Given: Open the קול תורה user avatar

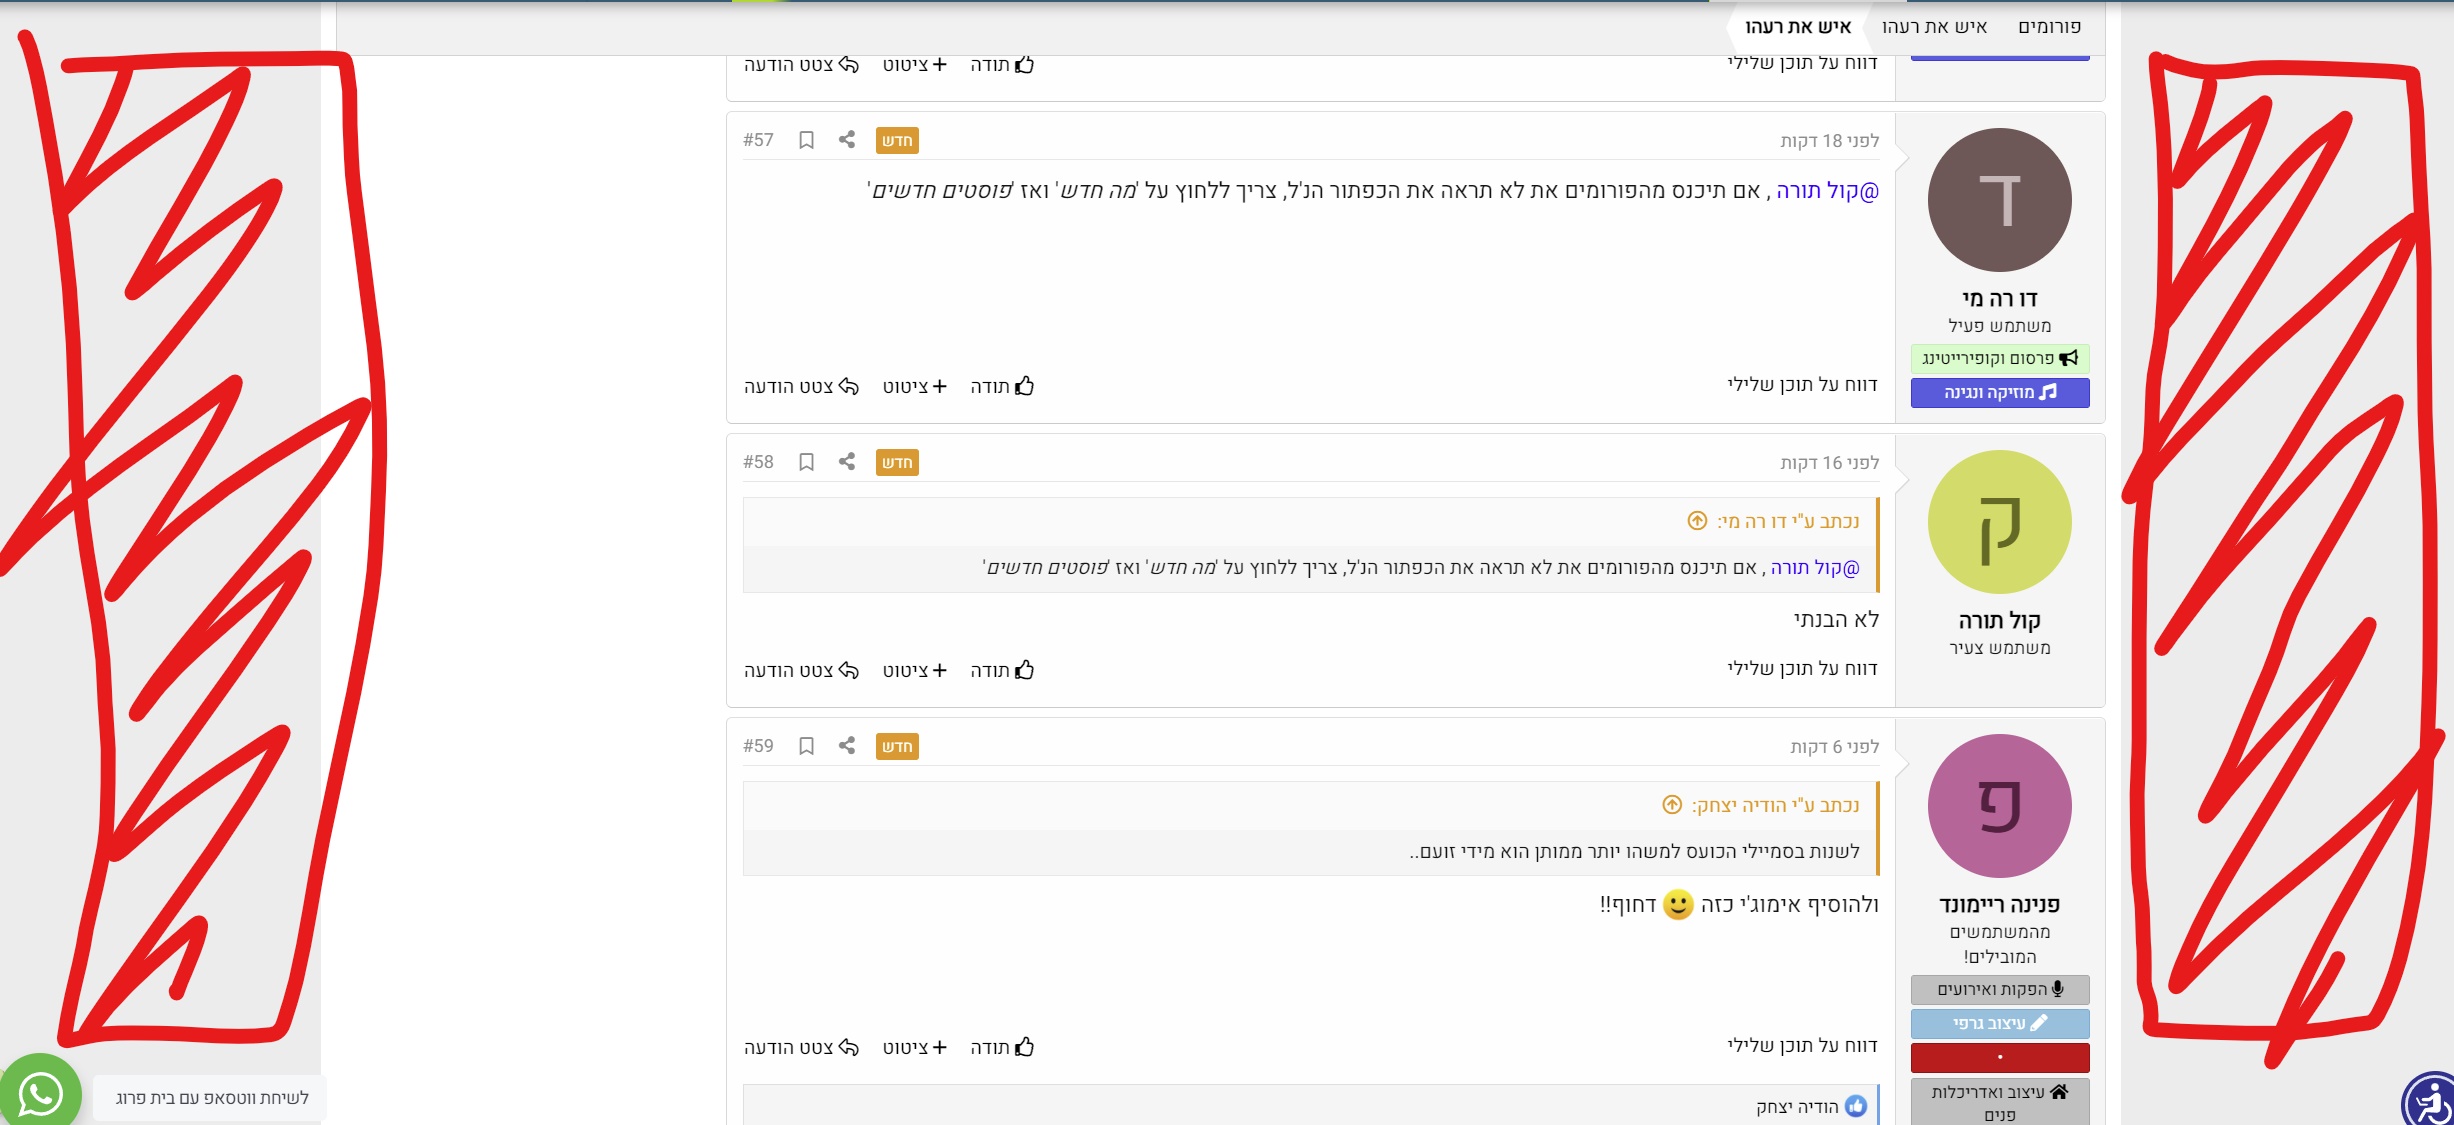Looking at the screenshot, I should click(2000, 522).
